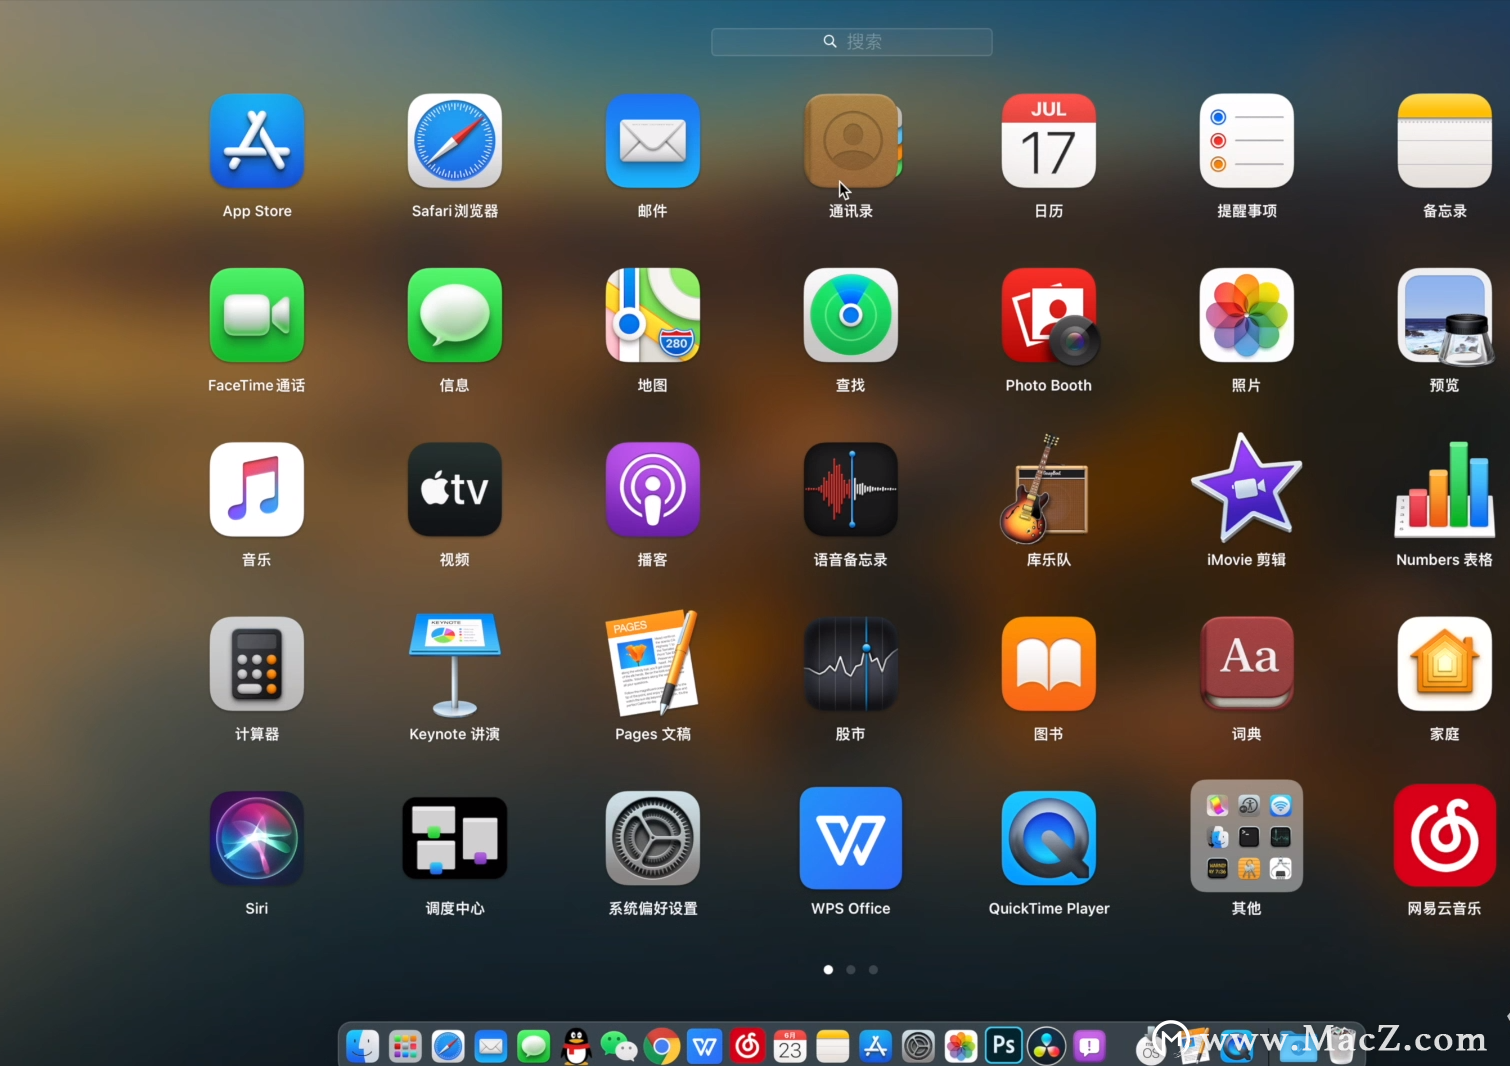The width and height of the screenshot is (1510, 1066).
Task: Open 预览 preview app
Action: pyautogui.click(x=1445, y=315)
